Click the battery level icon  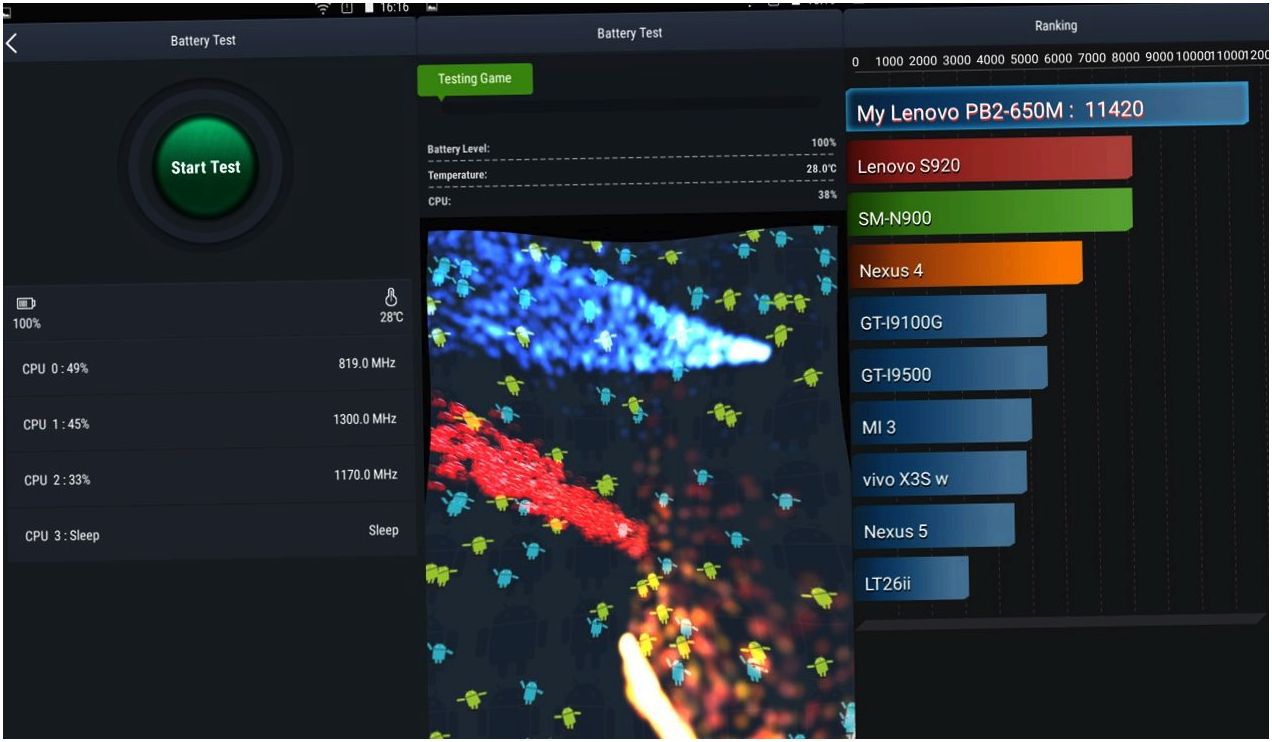coord(26,302)
